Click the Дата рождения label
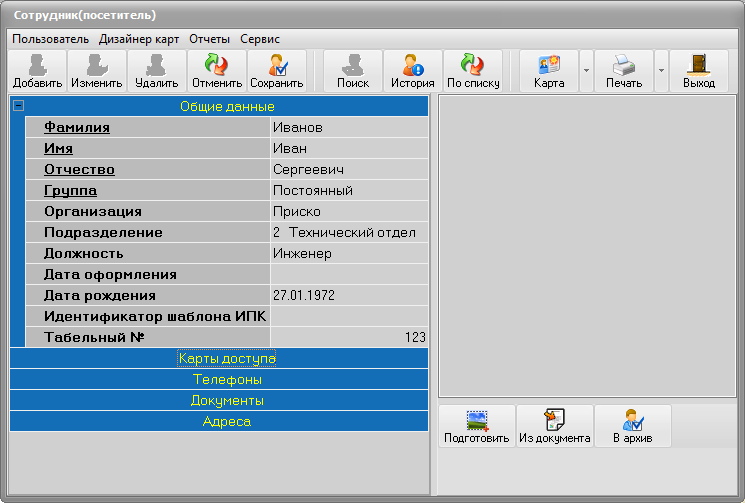This screenshot has width=745, height=503. point(100,295)
